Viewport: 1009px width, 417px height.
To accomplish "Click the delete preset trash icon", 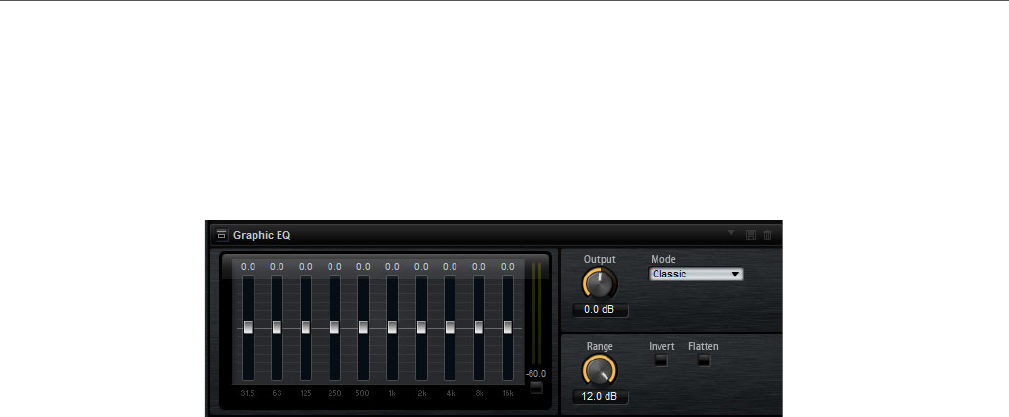I will coord(768,236).
